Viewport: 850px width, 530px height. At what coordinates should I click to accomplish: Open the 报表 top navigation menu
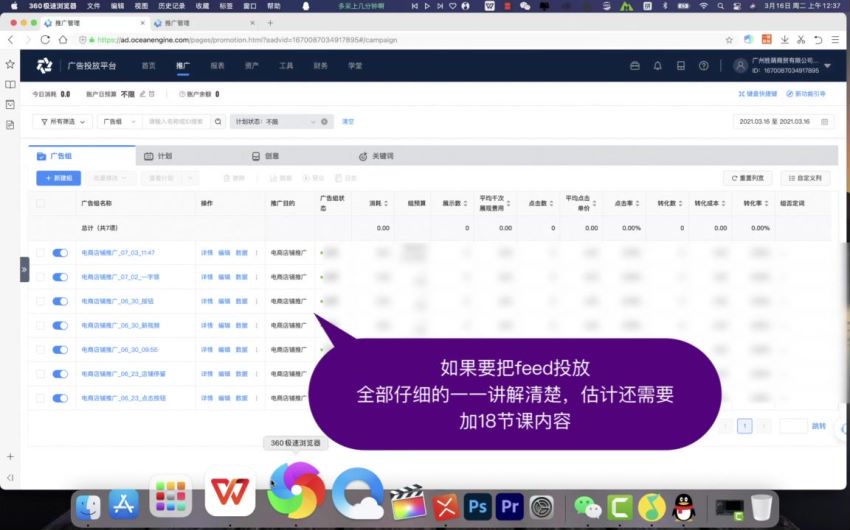tap(217, 66)
